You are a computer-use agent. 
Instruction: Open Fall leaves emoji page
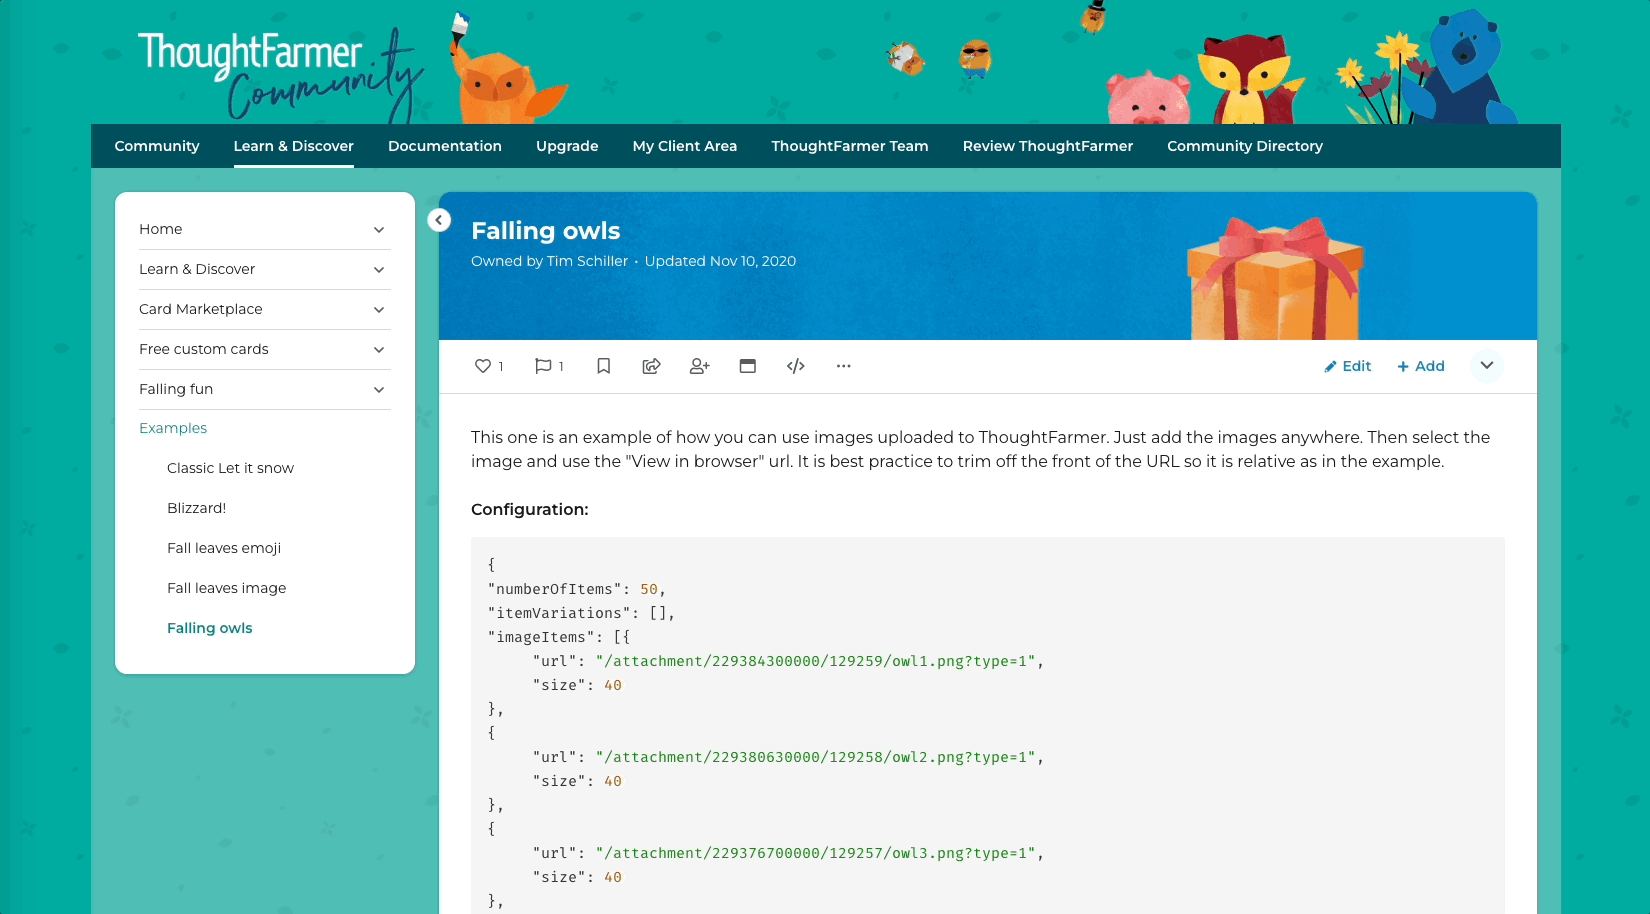coord(224,548)
